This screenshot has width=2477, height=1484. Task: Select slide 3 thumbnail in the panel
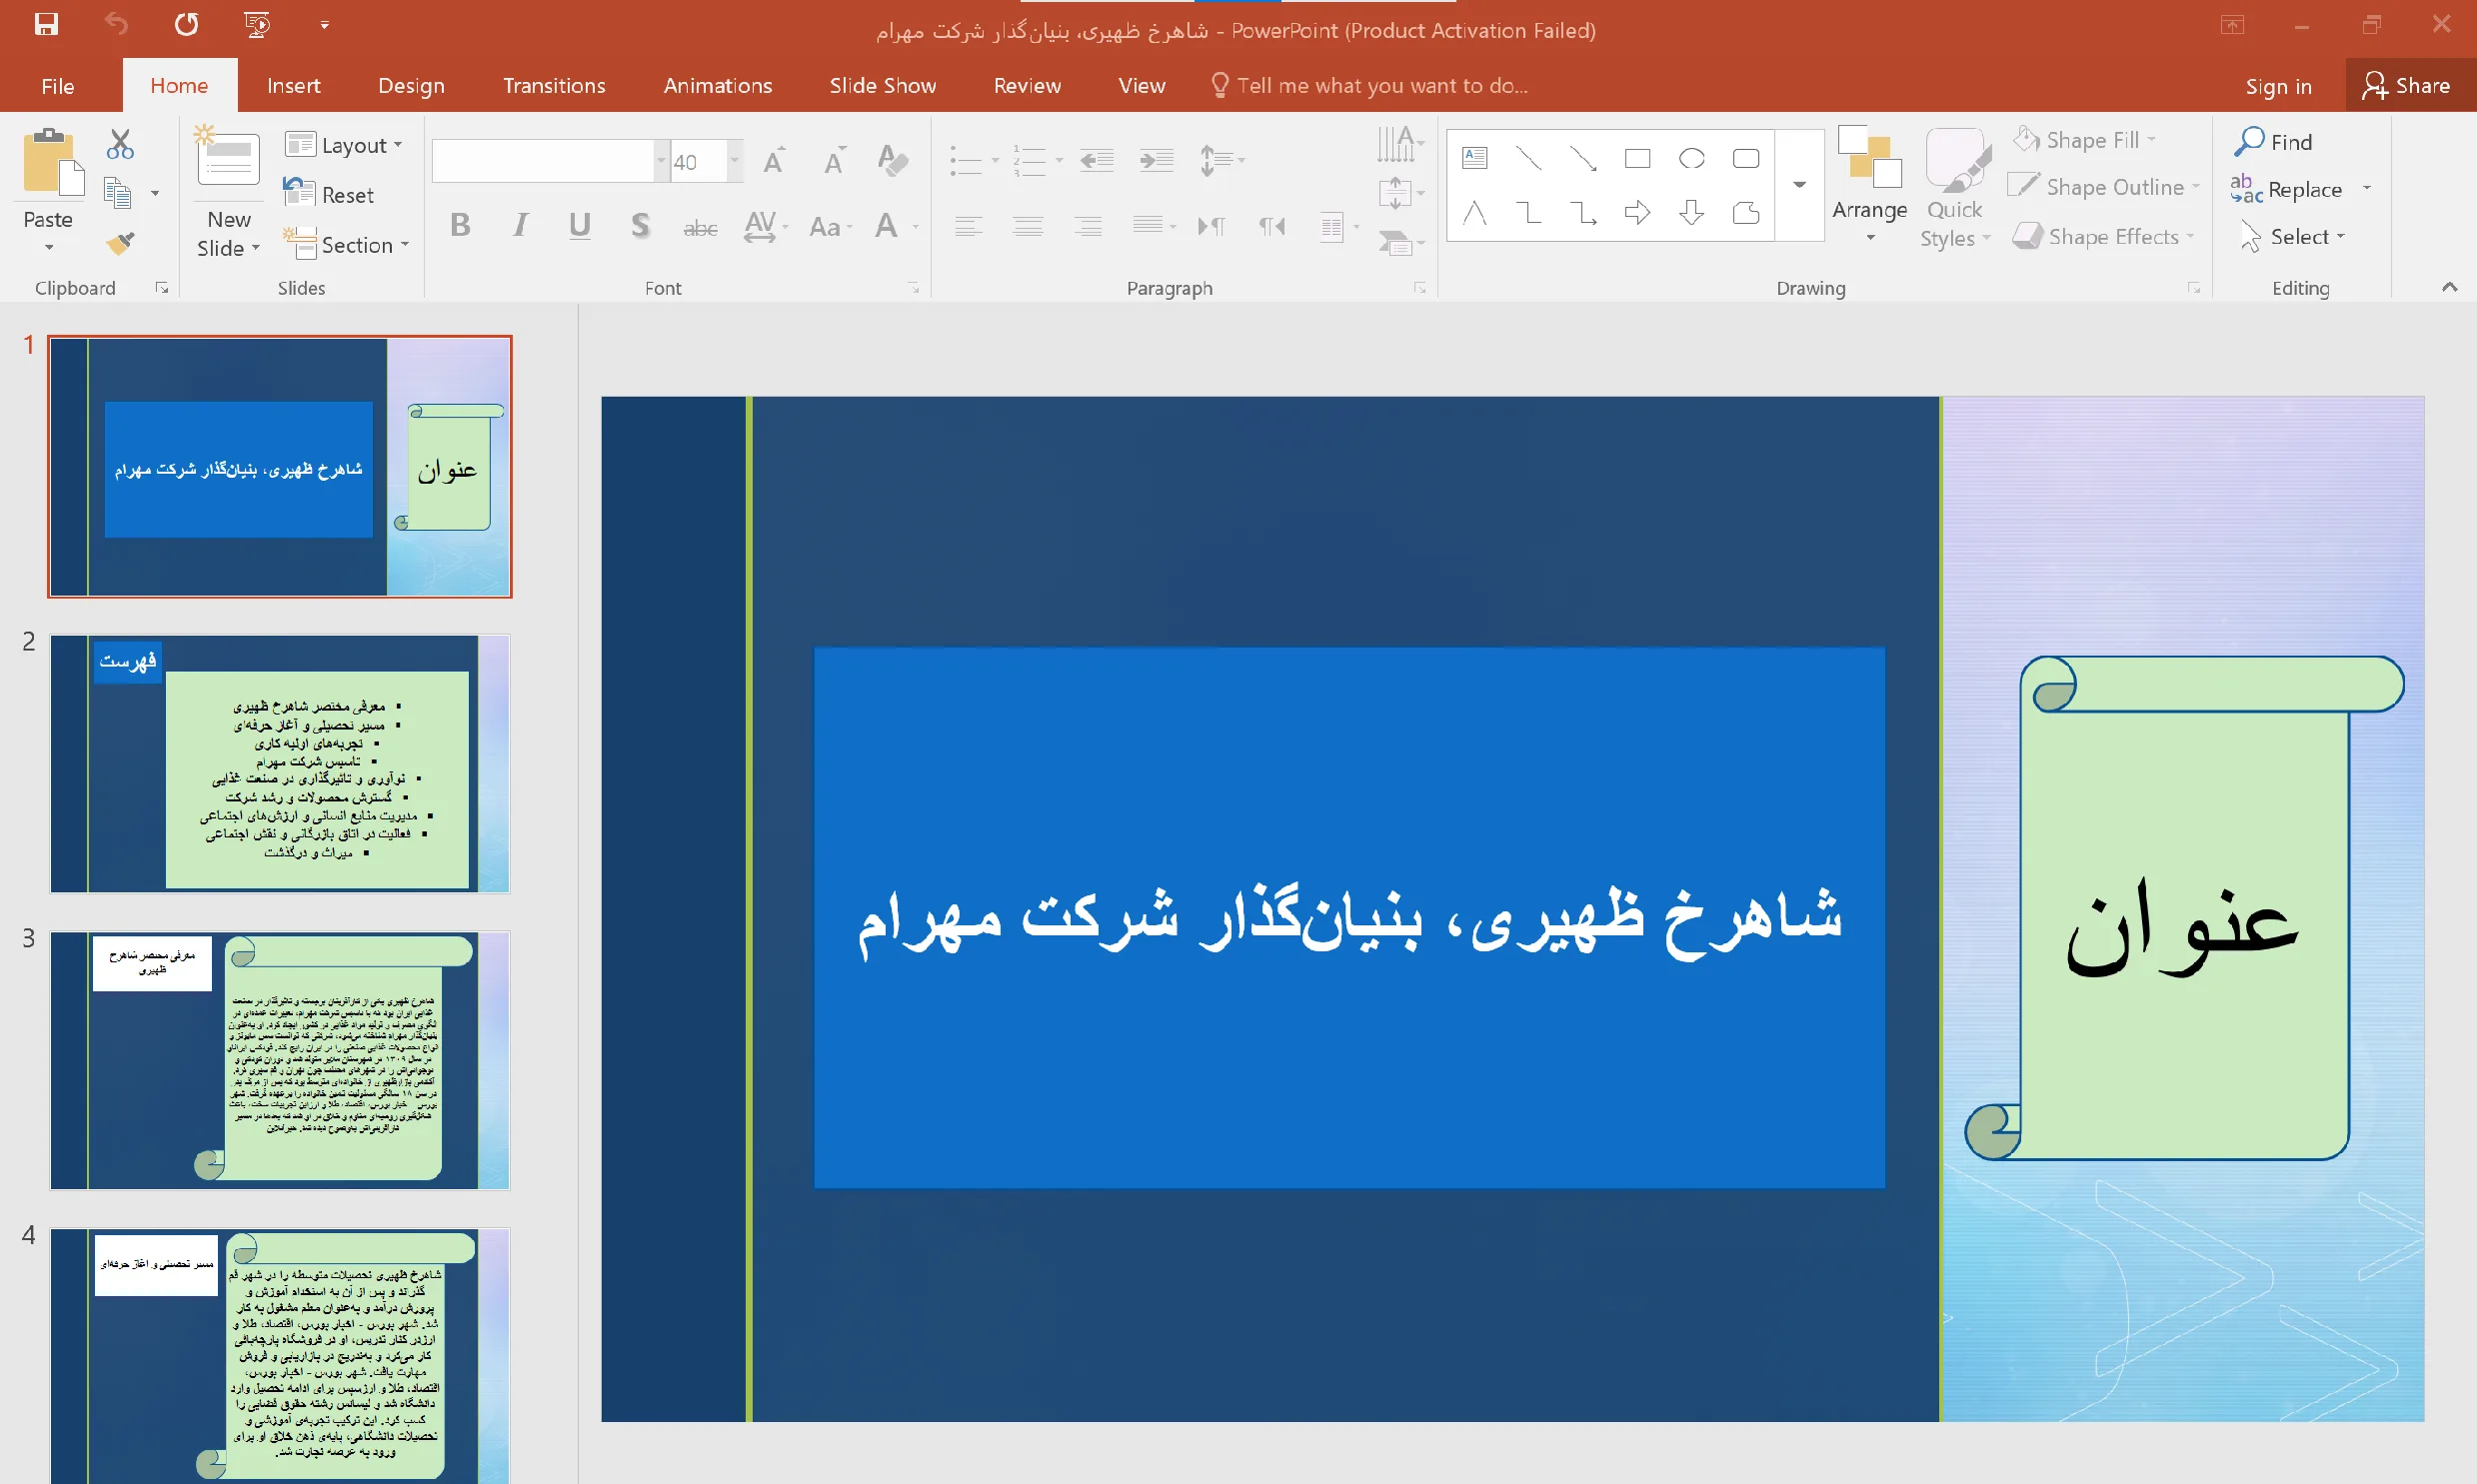click(279, 1060)
